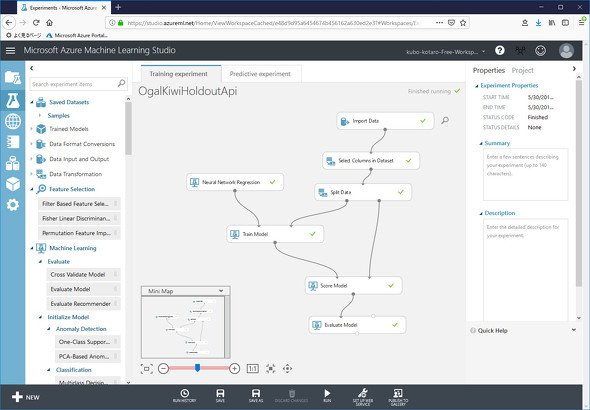
Task: Click the Search experiment items field
Action: 74,84
